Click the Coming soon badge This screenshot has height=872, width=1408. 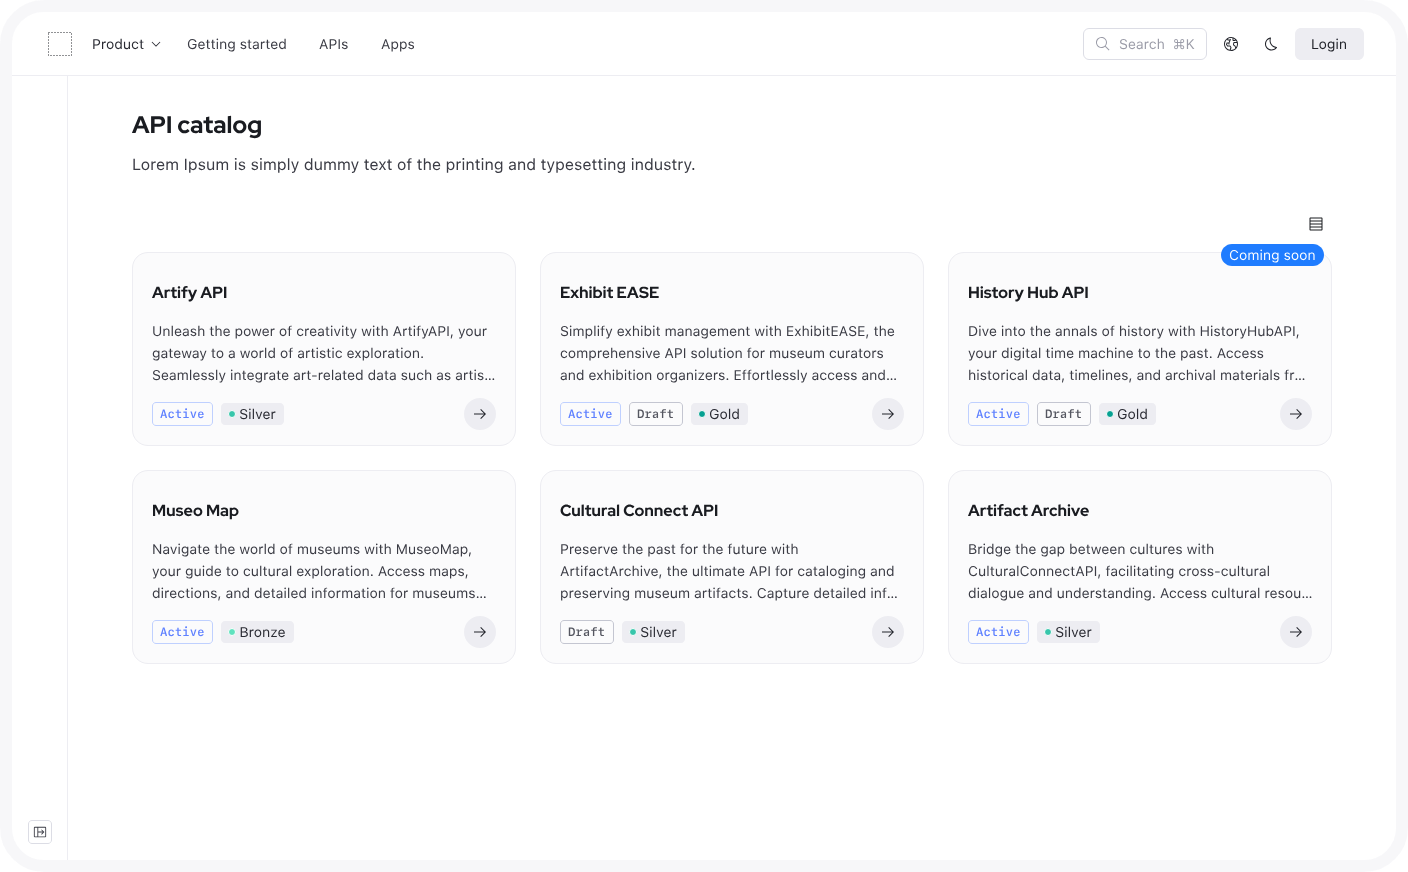click(x=1272, y=255)
